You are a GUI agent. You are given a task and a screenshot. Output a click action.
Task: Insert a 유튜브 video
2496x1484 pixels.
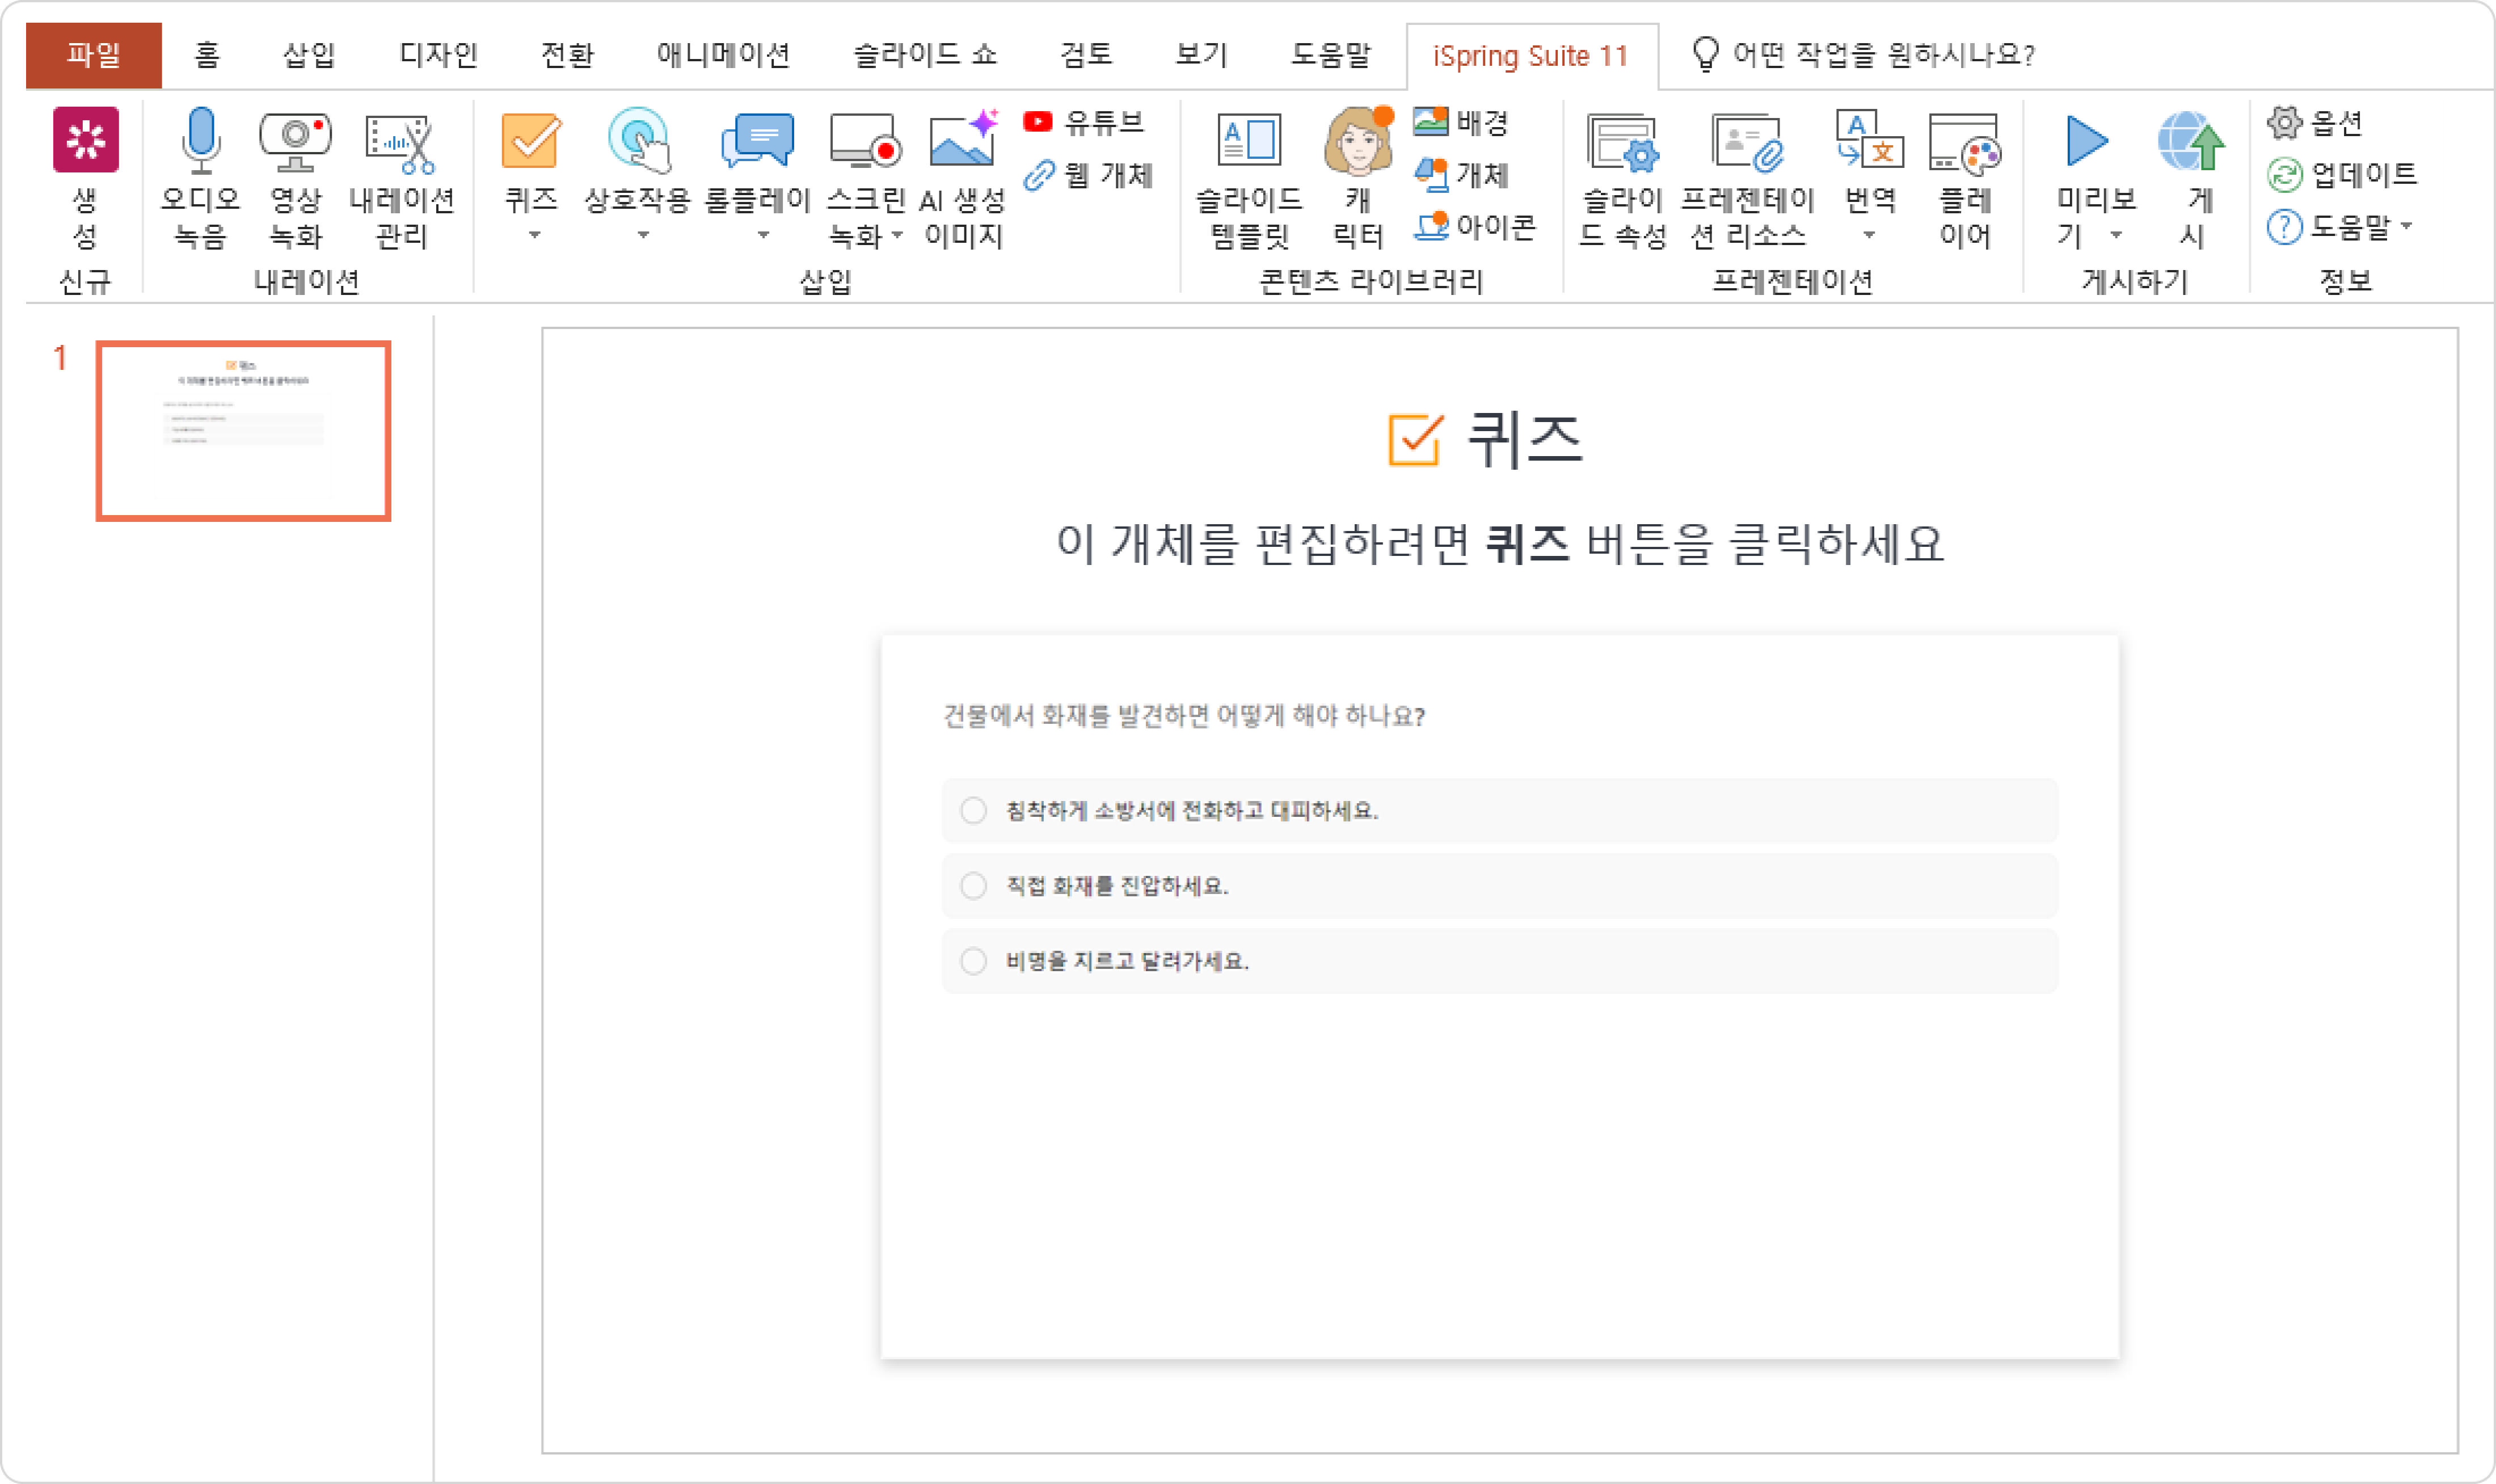tap(1084, 122)
